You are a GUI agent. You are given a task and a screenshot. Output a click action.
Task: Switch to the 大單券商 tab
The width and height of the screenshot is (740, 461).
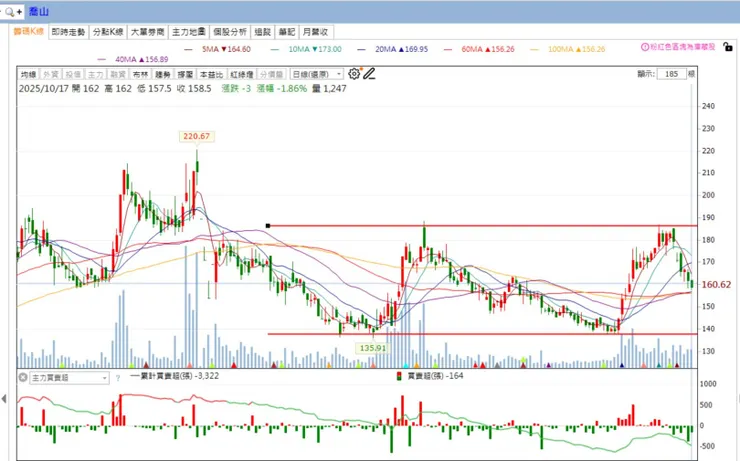pyautogui.click(x=147, y=32)
